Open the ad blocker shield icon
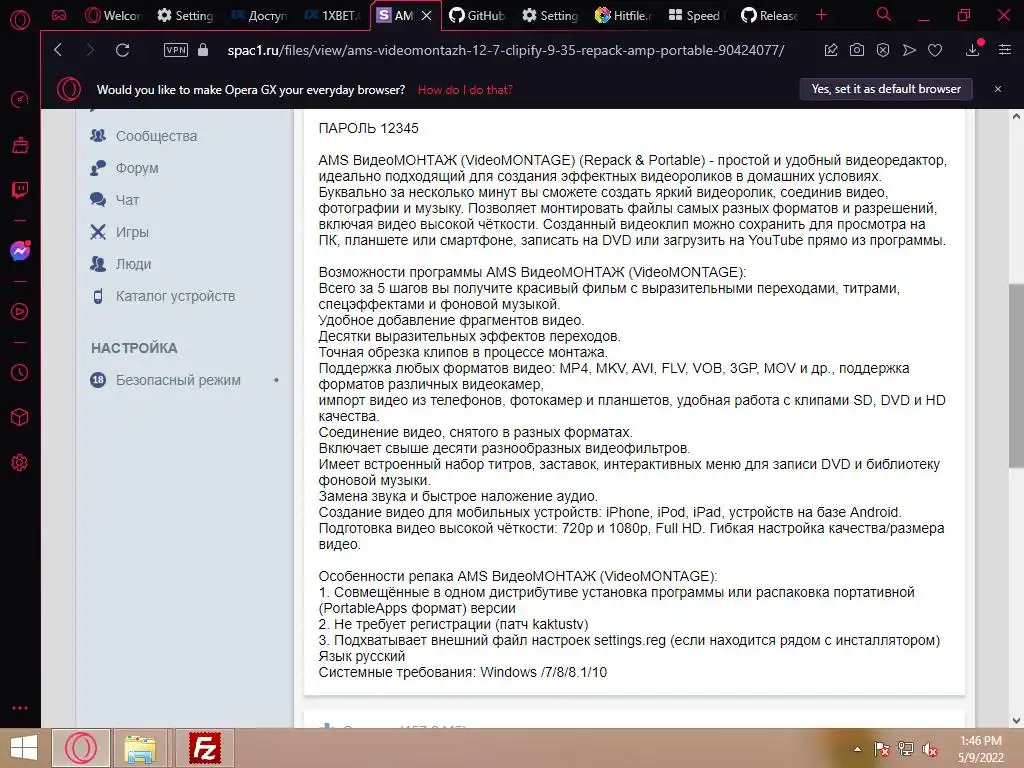 (883, 50)
